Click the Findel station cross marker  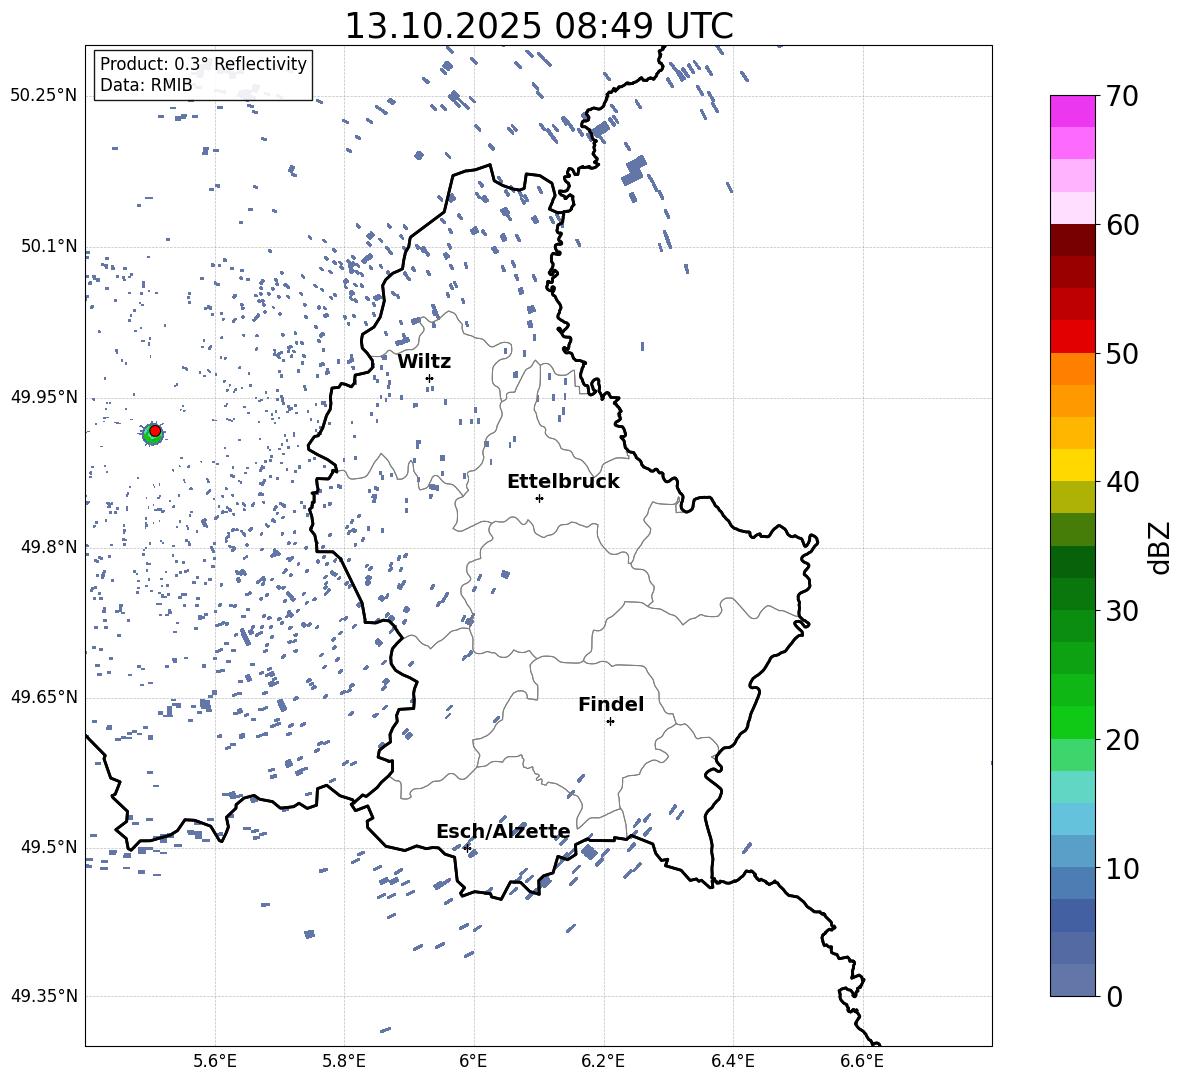pos(610,722)
